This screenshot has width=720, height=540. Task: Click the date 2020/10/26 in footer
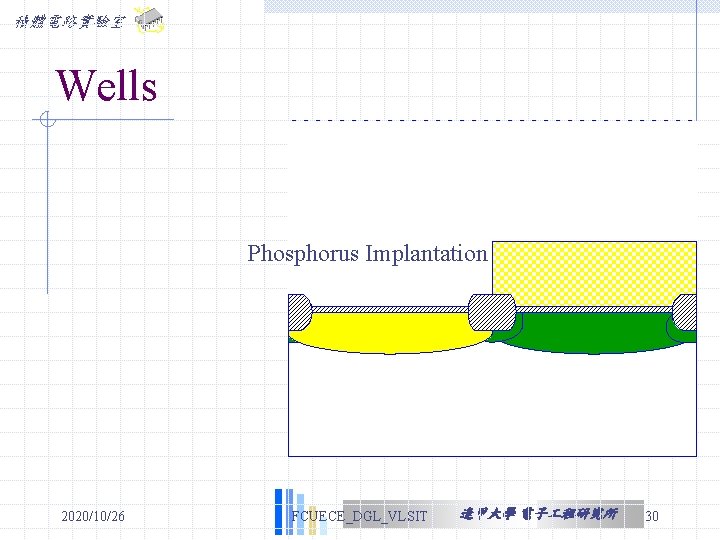coord(93,516)
